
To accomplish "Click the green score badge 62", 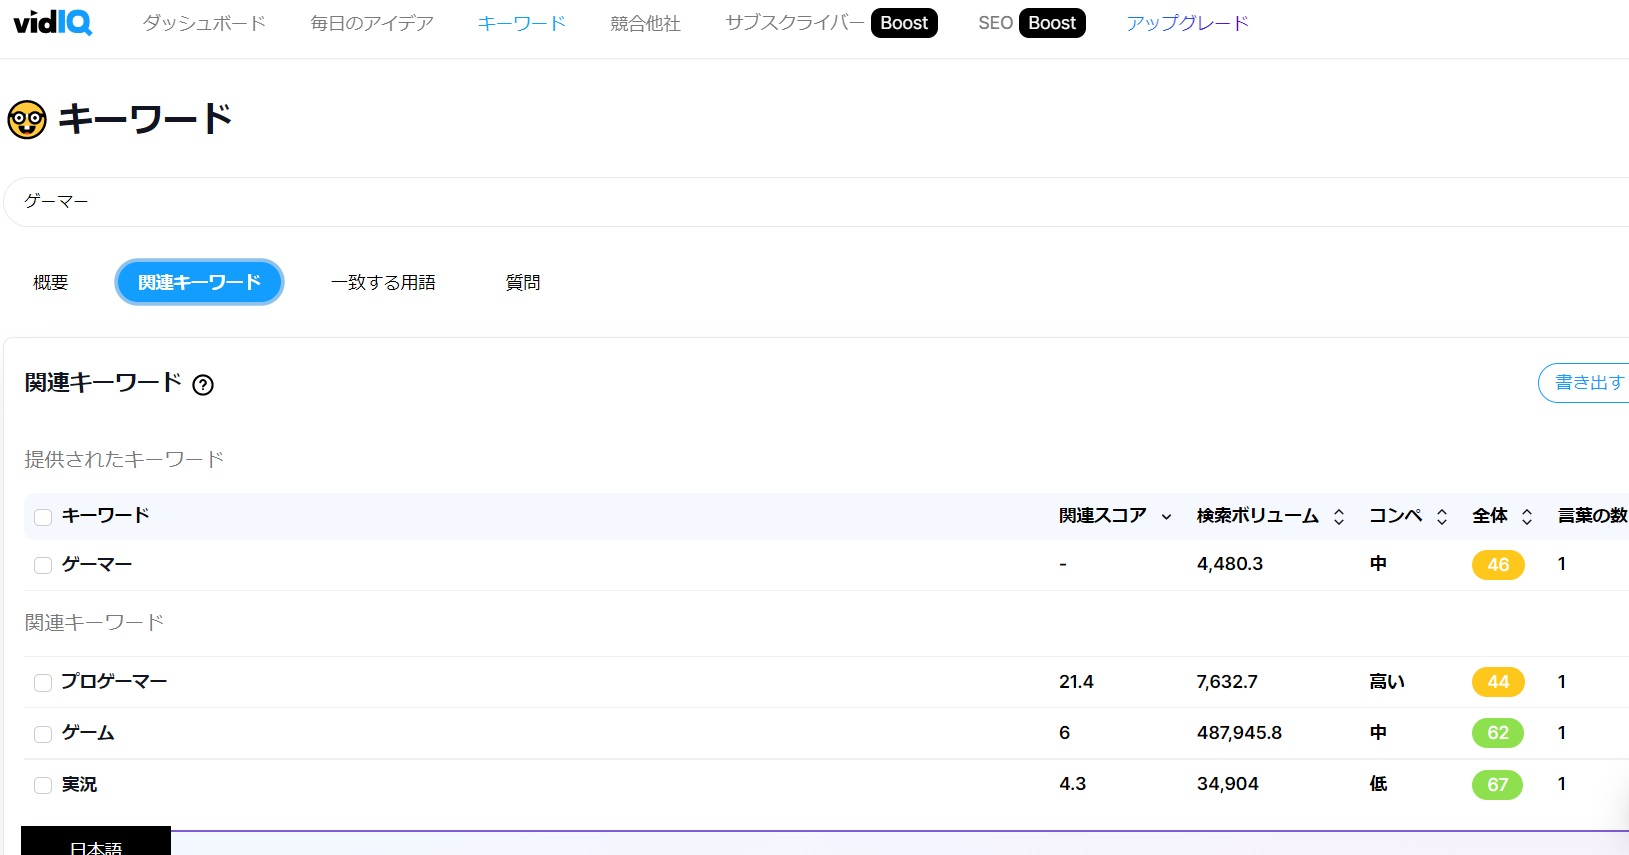I will (1497, 733).
